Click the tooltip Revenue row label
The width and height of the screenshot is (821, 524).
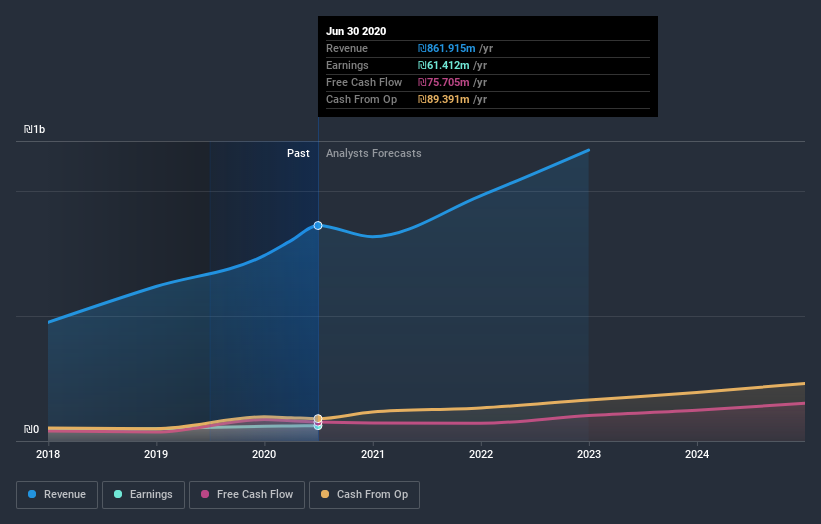(347, 48)
